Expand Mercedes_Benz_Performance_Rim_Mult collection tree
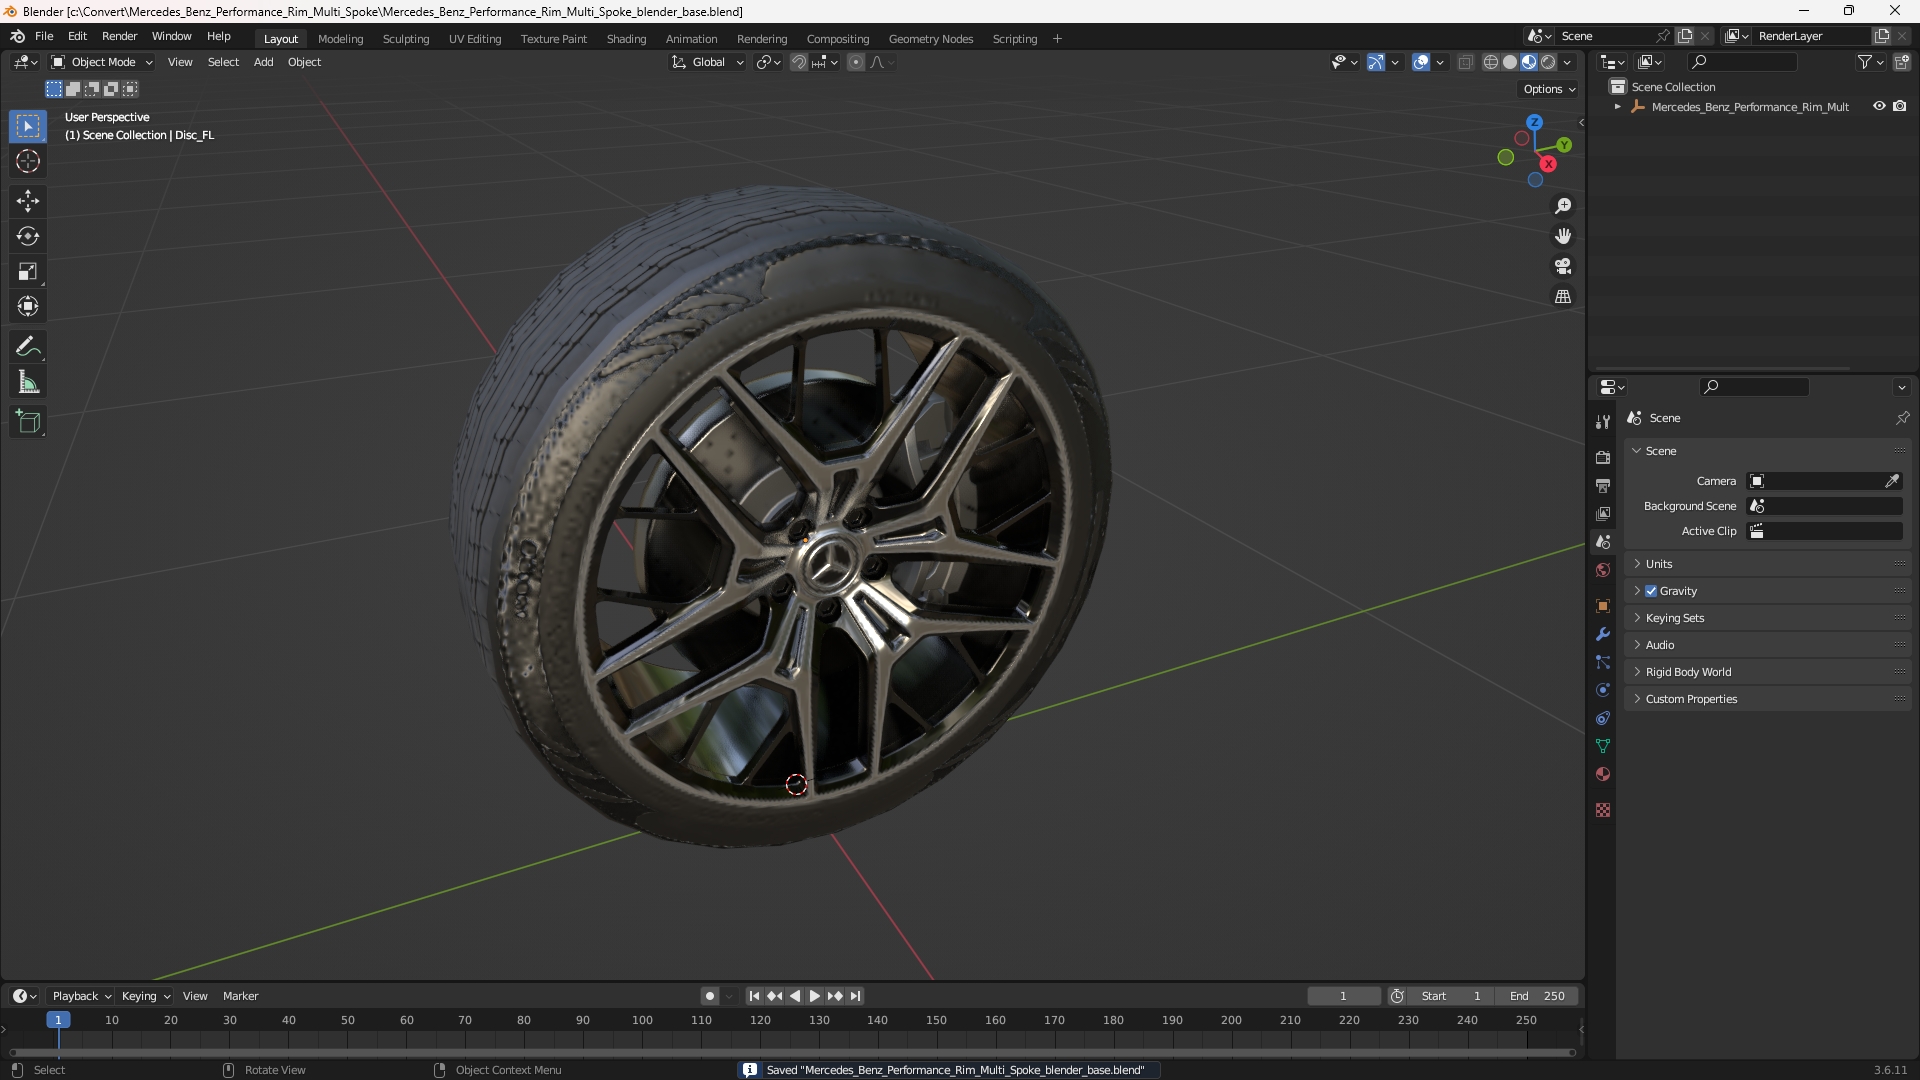The height and width of the screenshot is (1080, 1920). coord(1618,107)
